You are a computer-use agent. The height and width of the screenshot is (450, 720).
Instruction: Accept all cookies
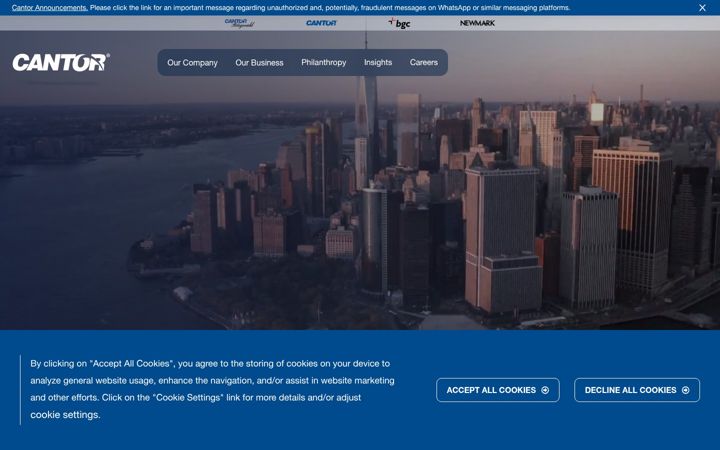click(x=498, y=390)
